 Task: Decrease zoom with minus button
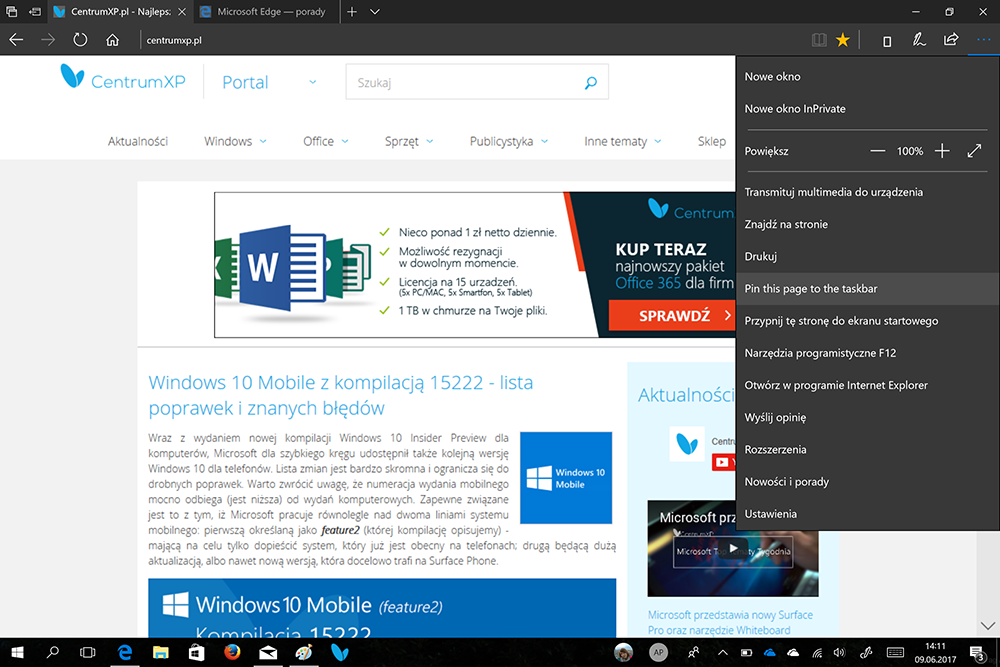878,151
